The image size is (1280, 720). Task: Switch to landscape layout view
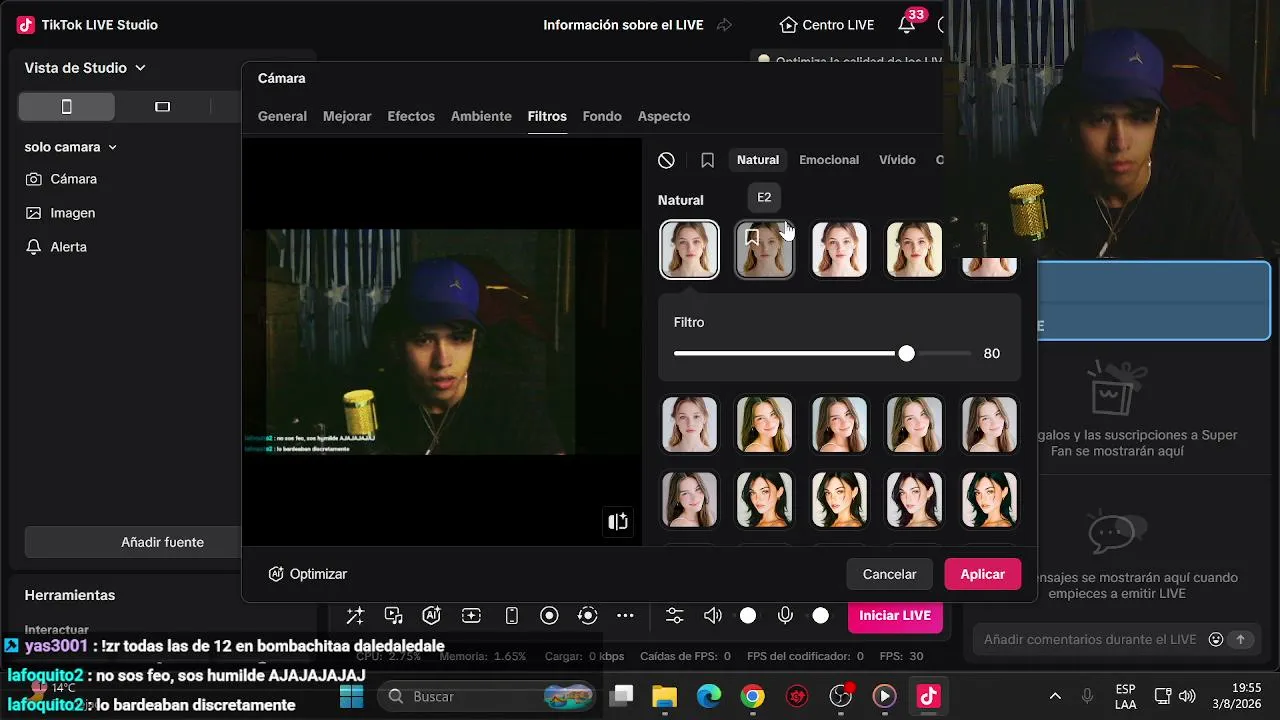(163, 107)
